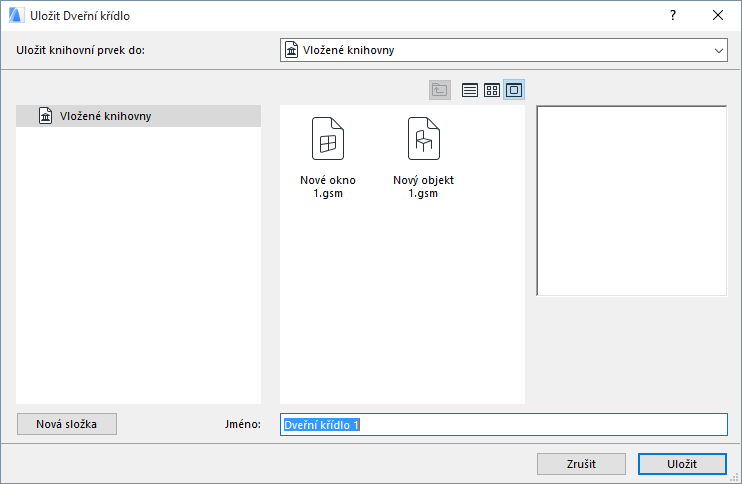Confirm with the Uložit button

click(x=682, y=464)
